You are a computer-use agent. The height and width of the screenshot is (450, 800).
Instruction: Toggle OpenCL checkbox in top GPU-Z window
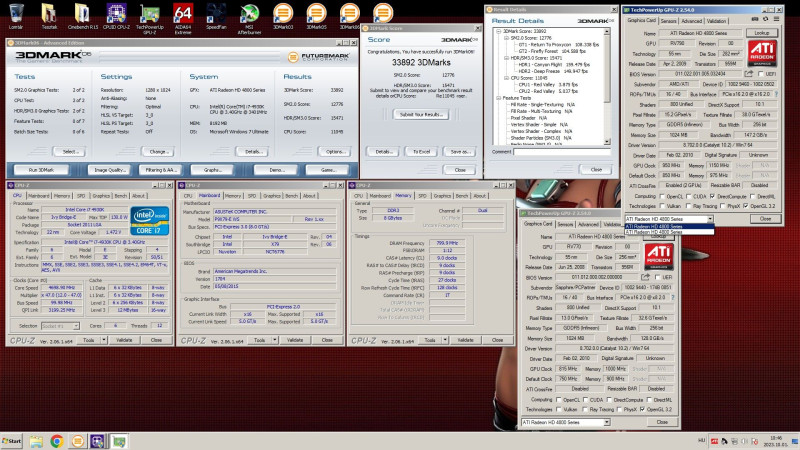[662, 196]
